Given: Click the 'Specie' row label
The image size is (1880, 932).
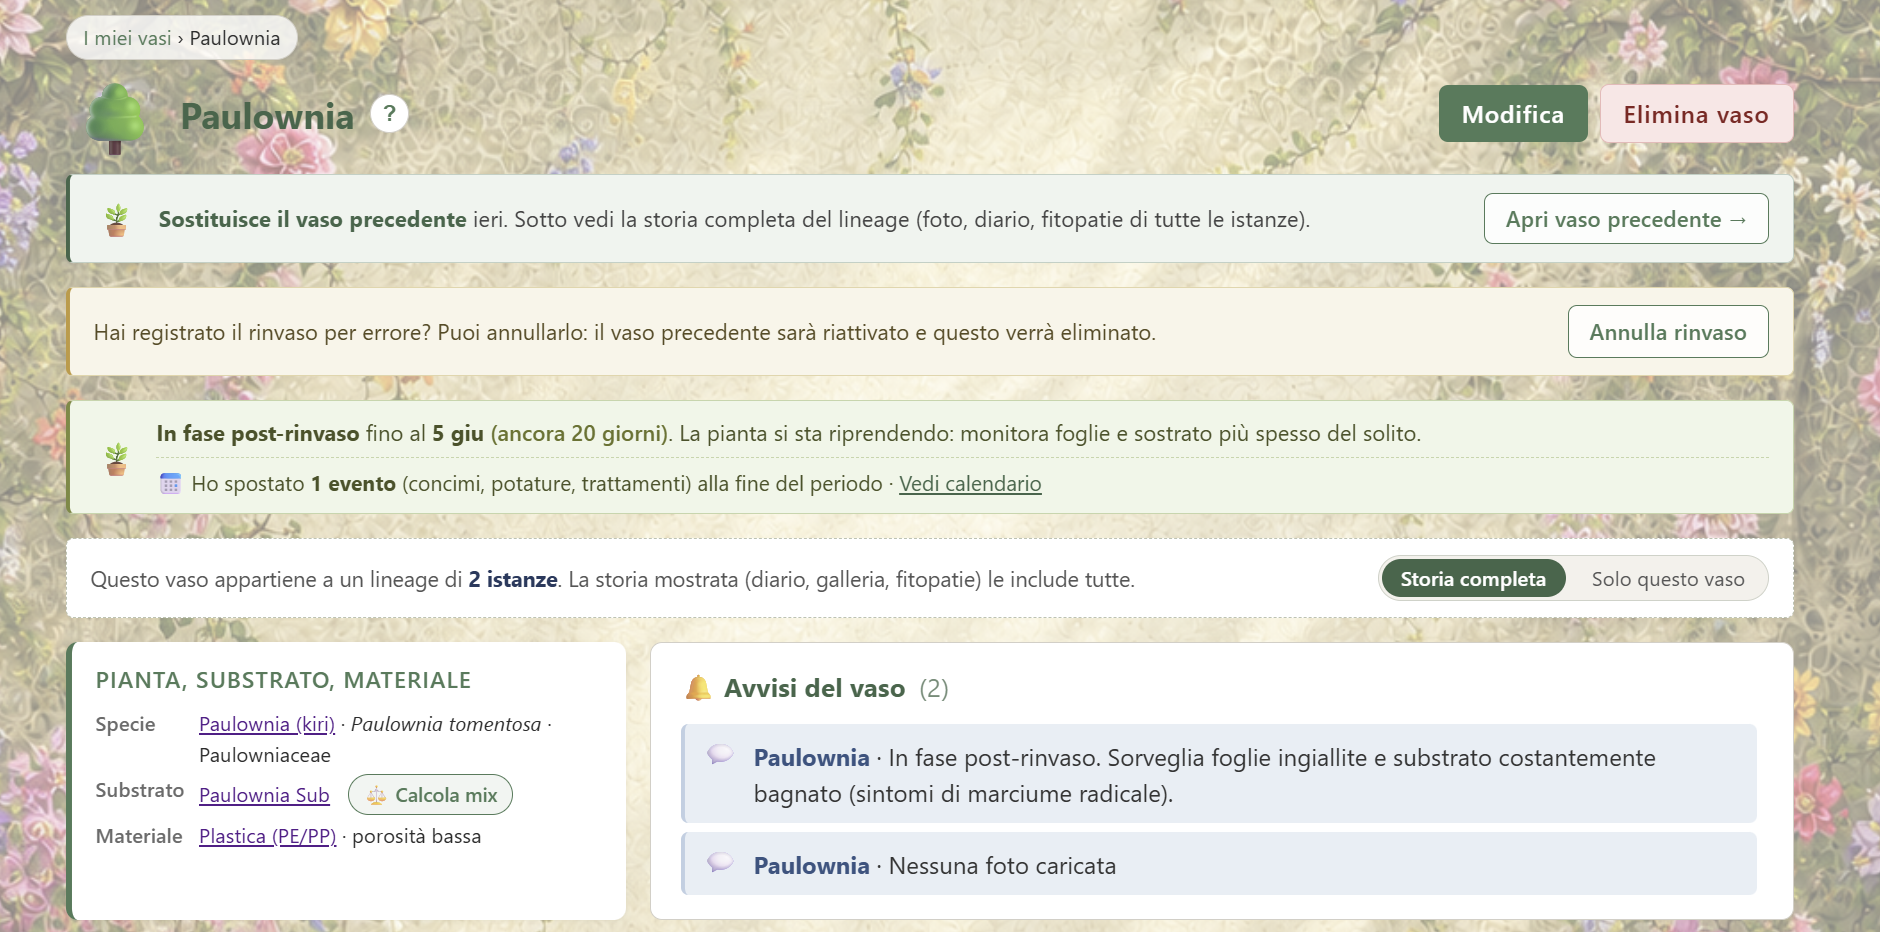Looking at the screenshot, I should tap(125, 724).
